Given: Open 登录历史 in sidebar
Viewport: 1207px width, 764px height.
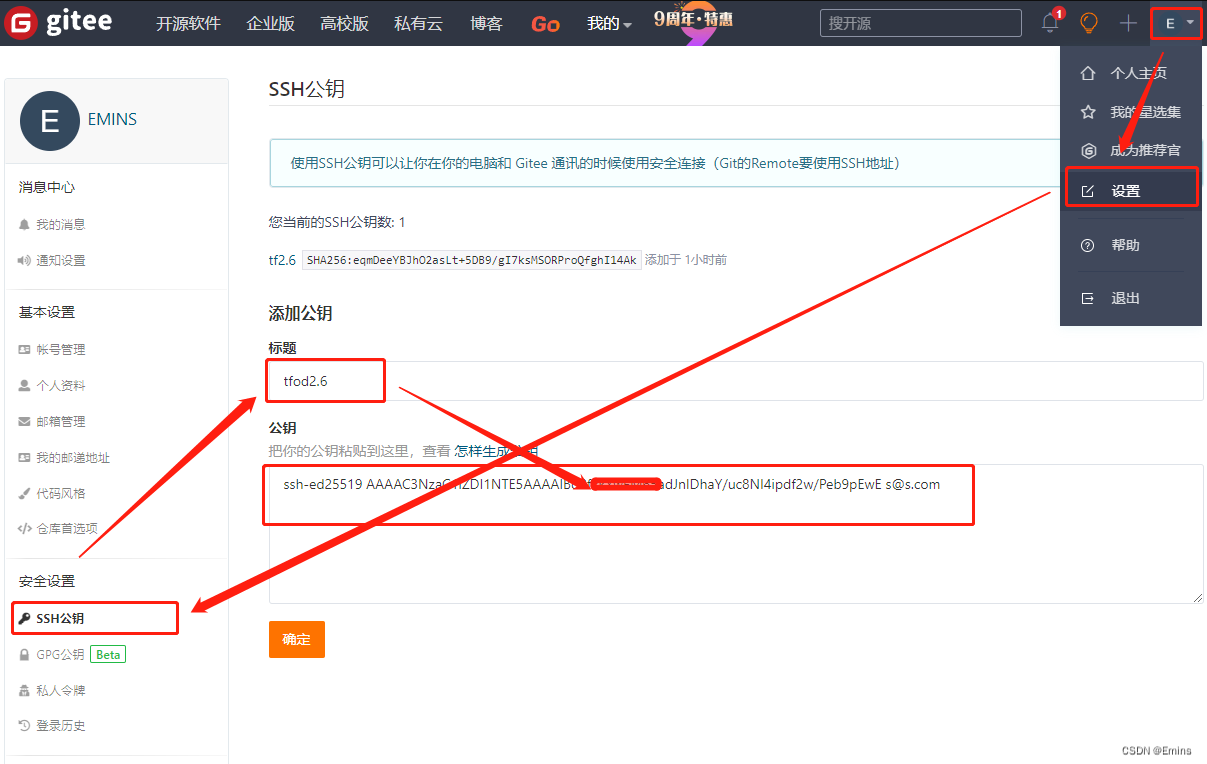Looking at the screenshot, I should click(x=61, y=725).
